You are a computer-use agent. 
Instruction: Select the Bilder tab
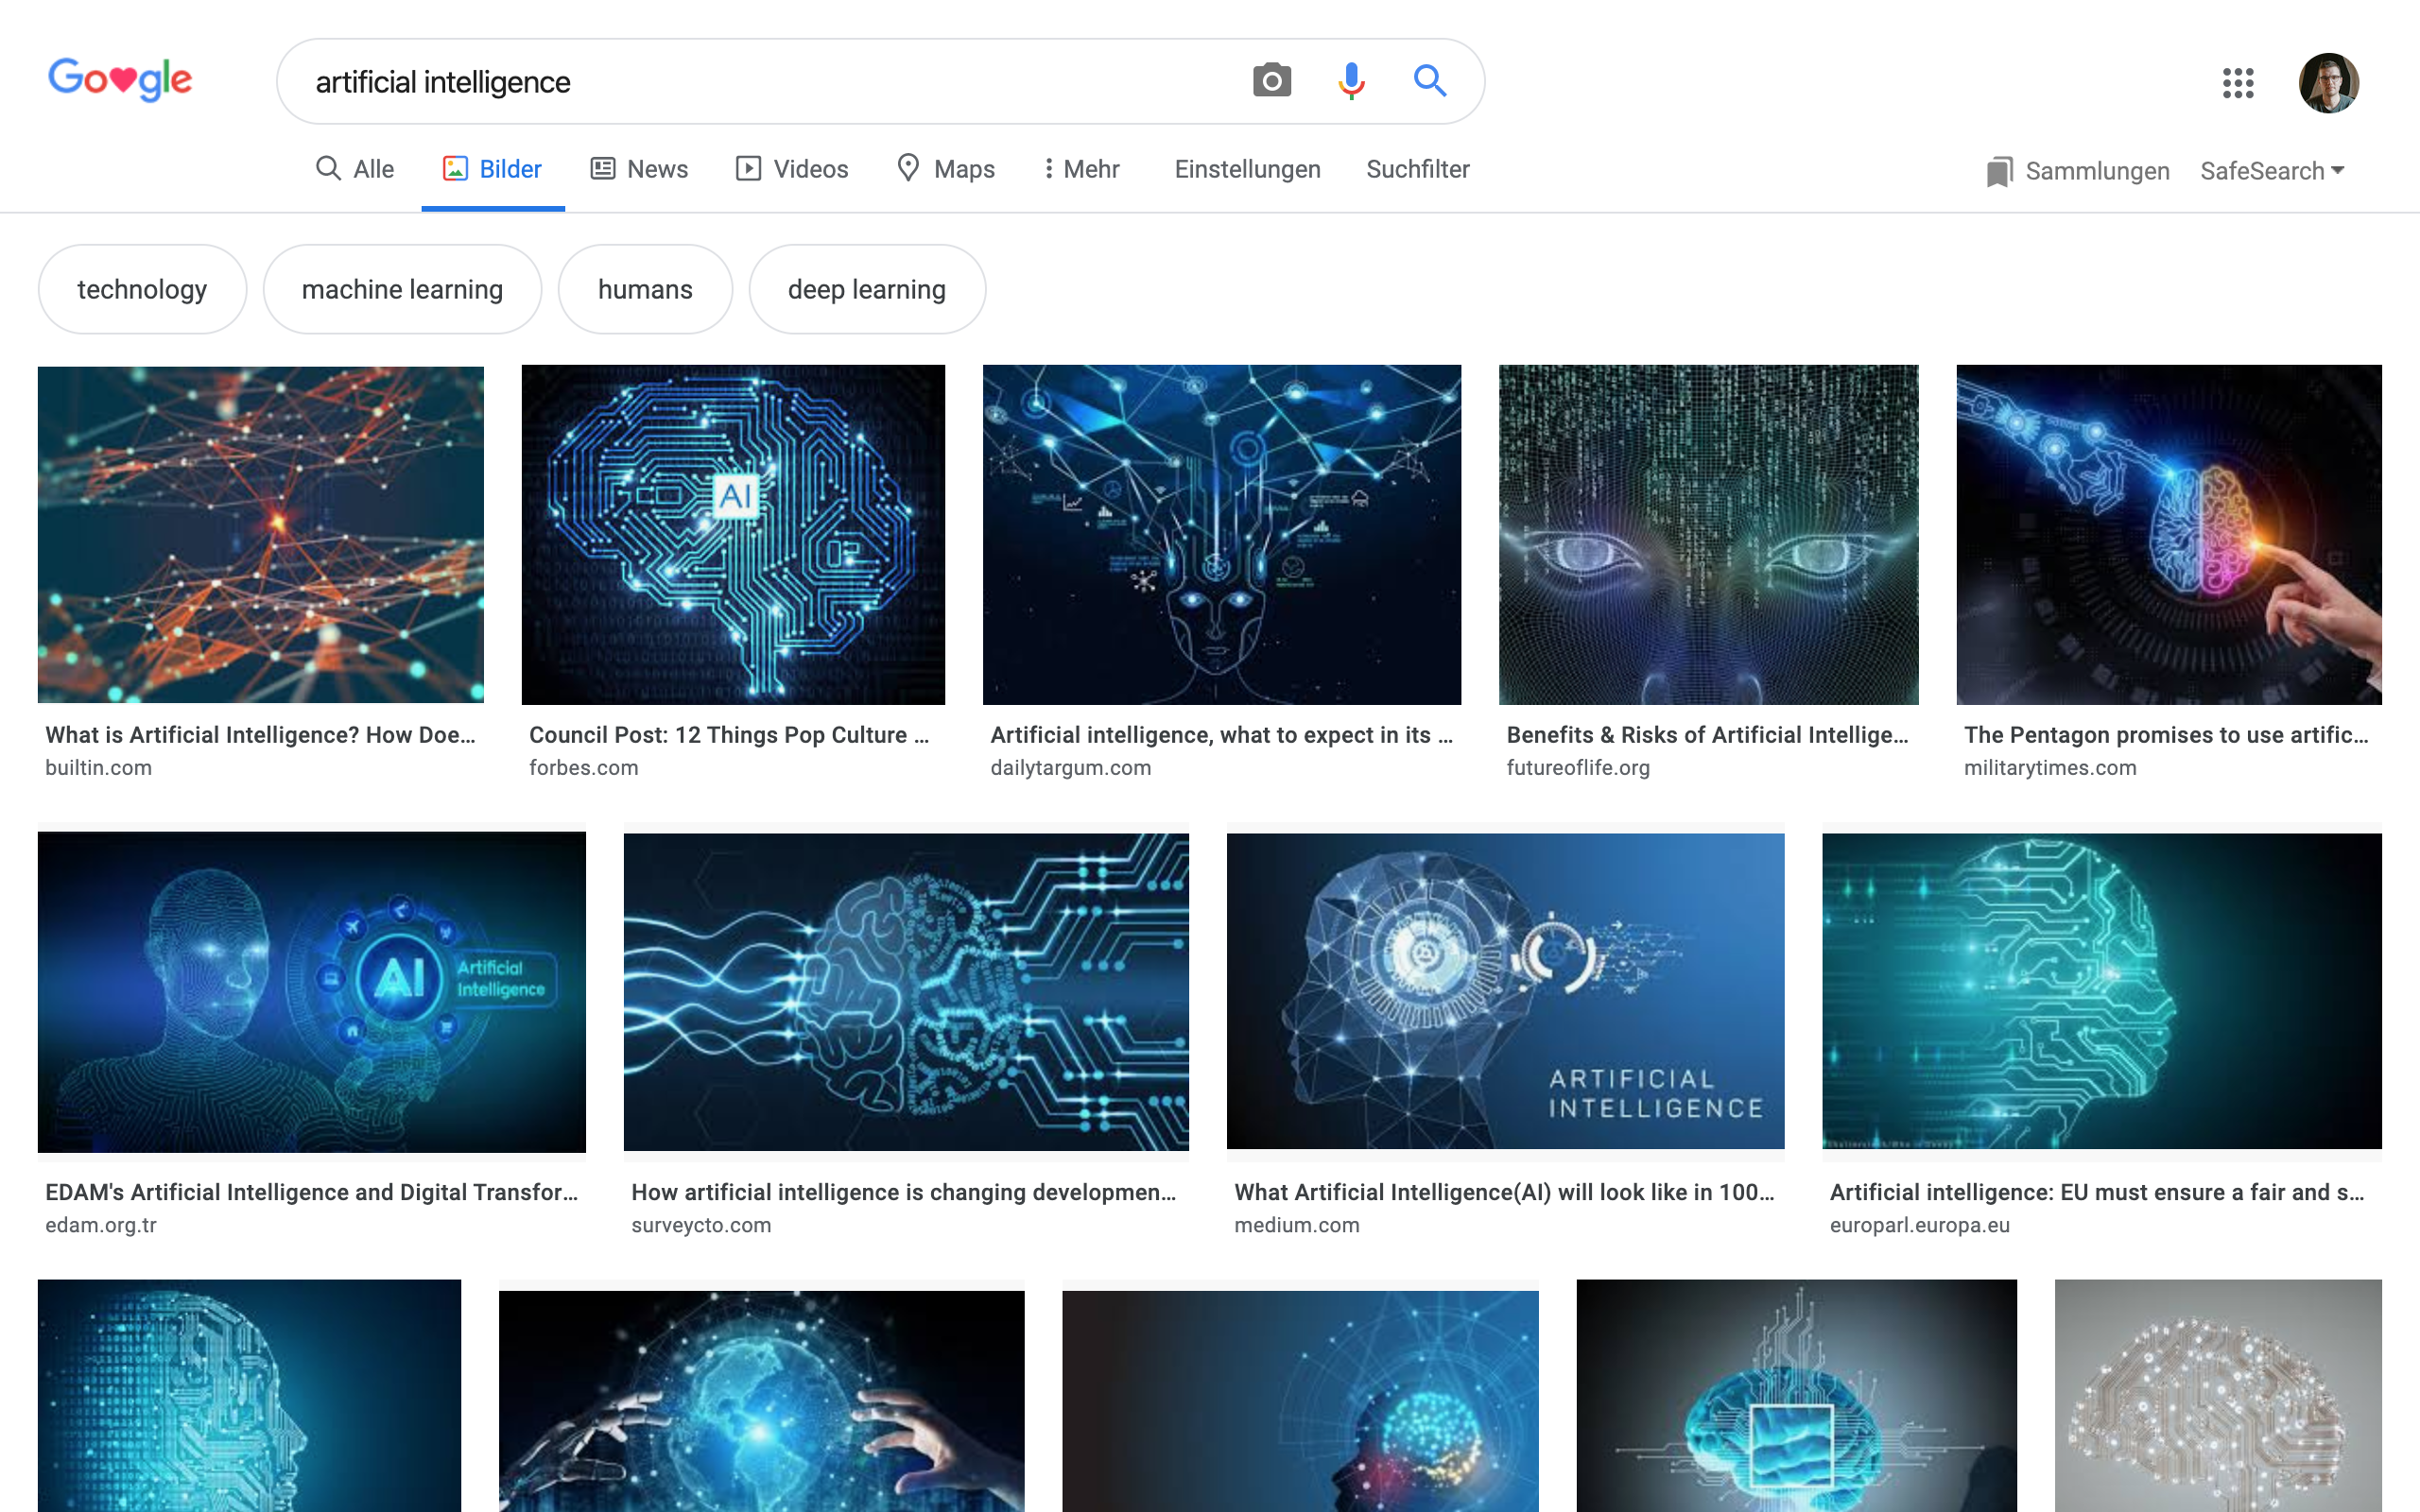pyautogui.click(x=493, y=169)
